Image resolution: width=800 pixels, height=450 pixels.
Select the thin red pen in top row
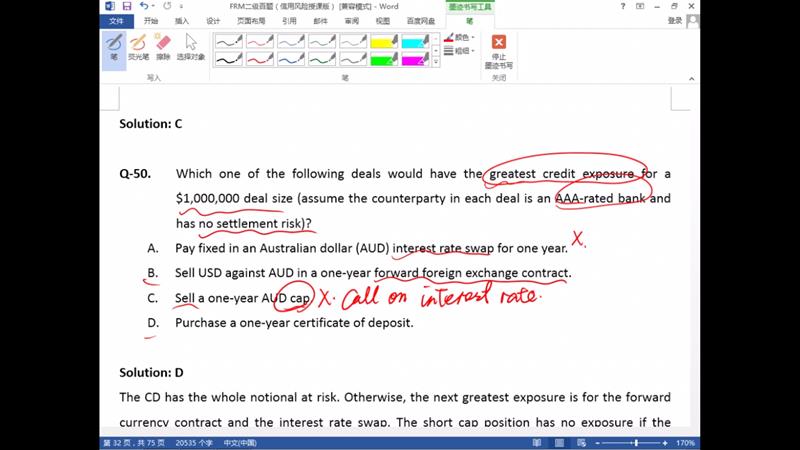(260, 41)
